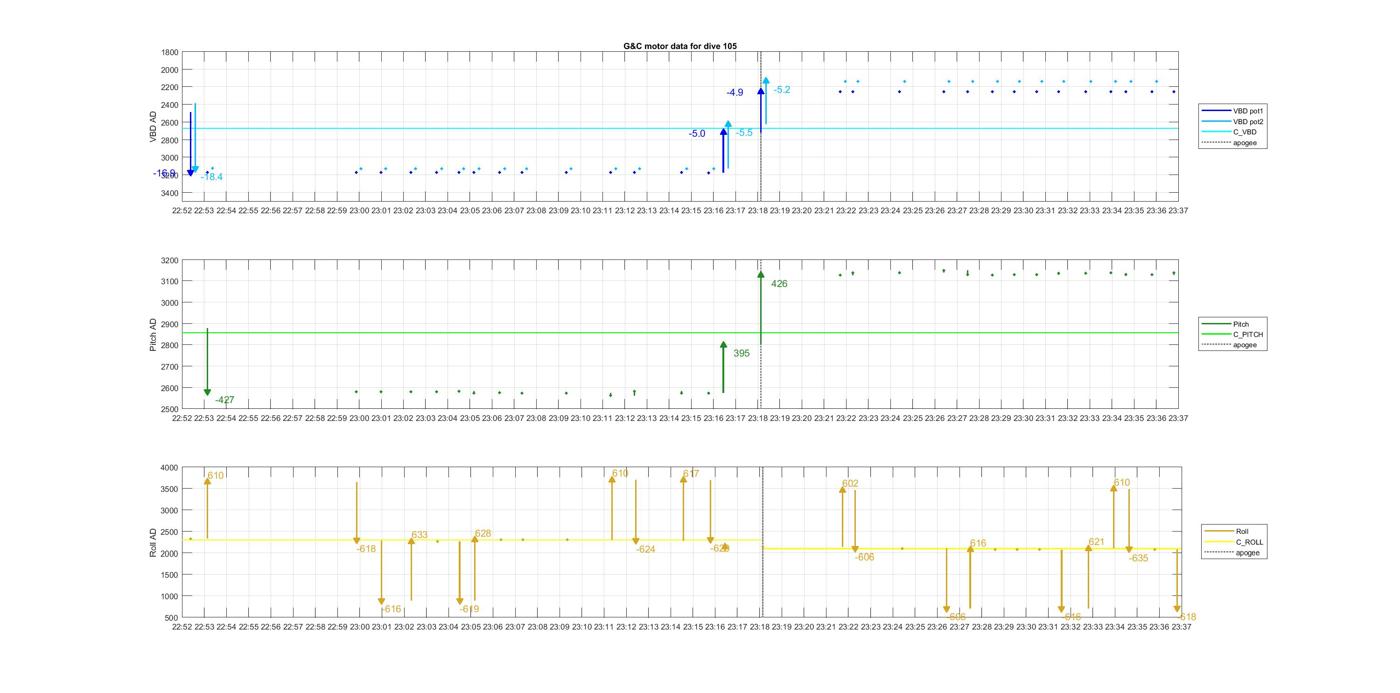Click the "-624" roll data label
The height and width of the screenshot is (693, 1400).
click(x=646, y=549)
